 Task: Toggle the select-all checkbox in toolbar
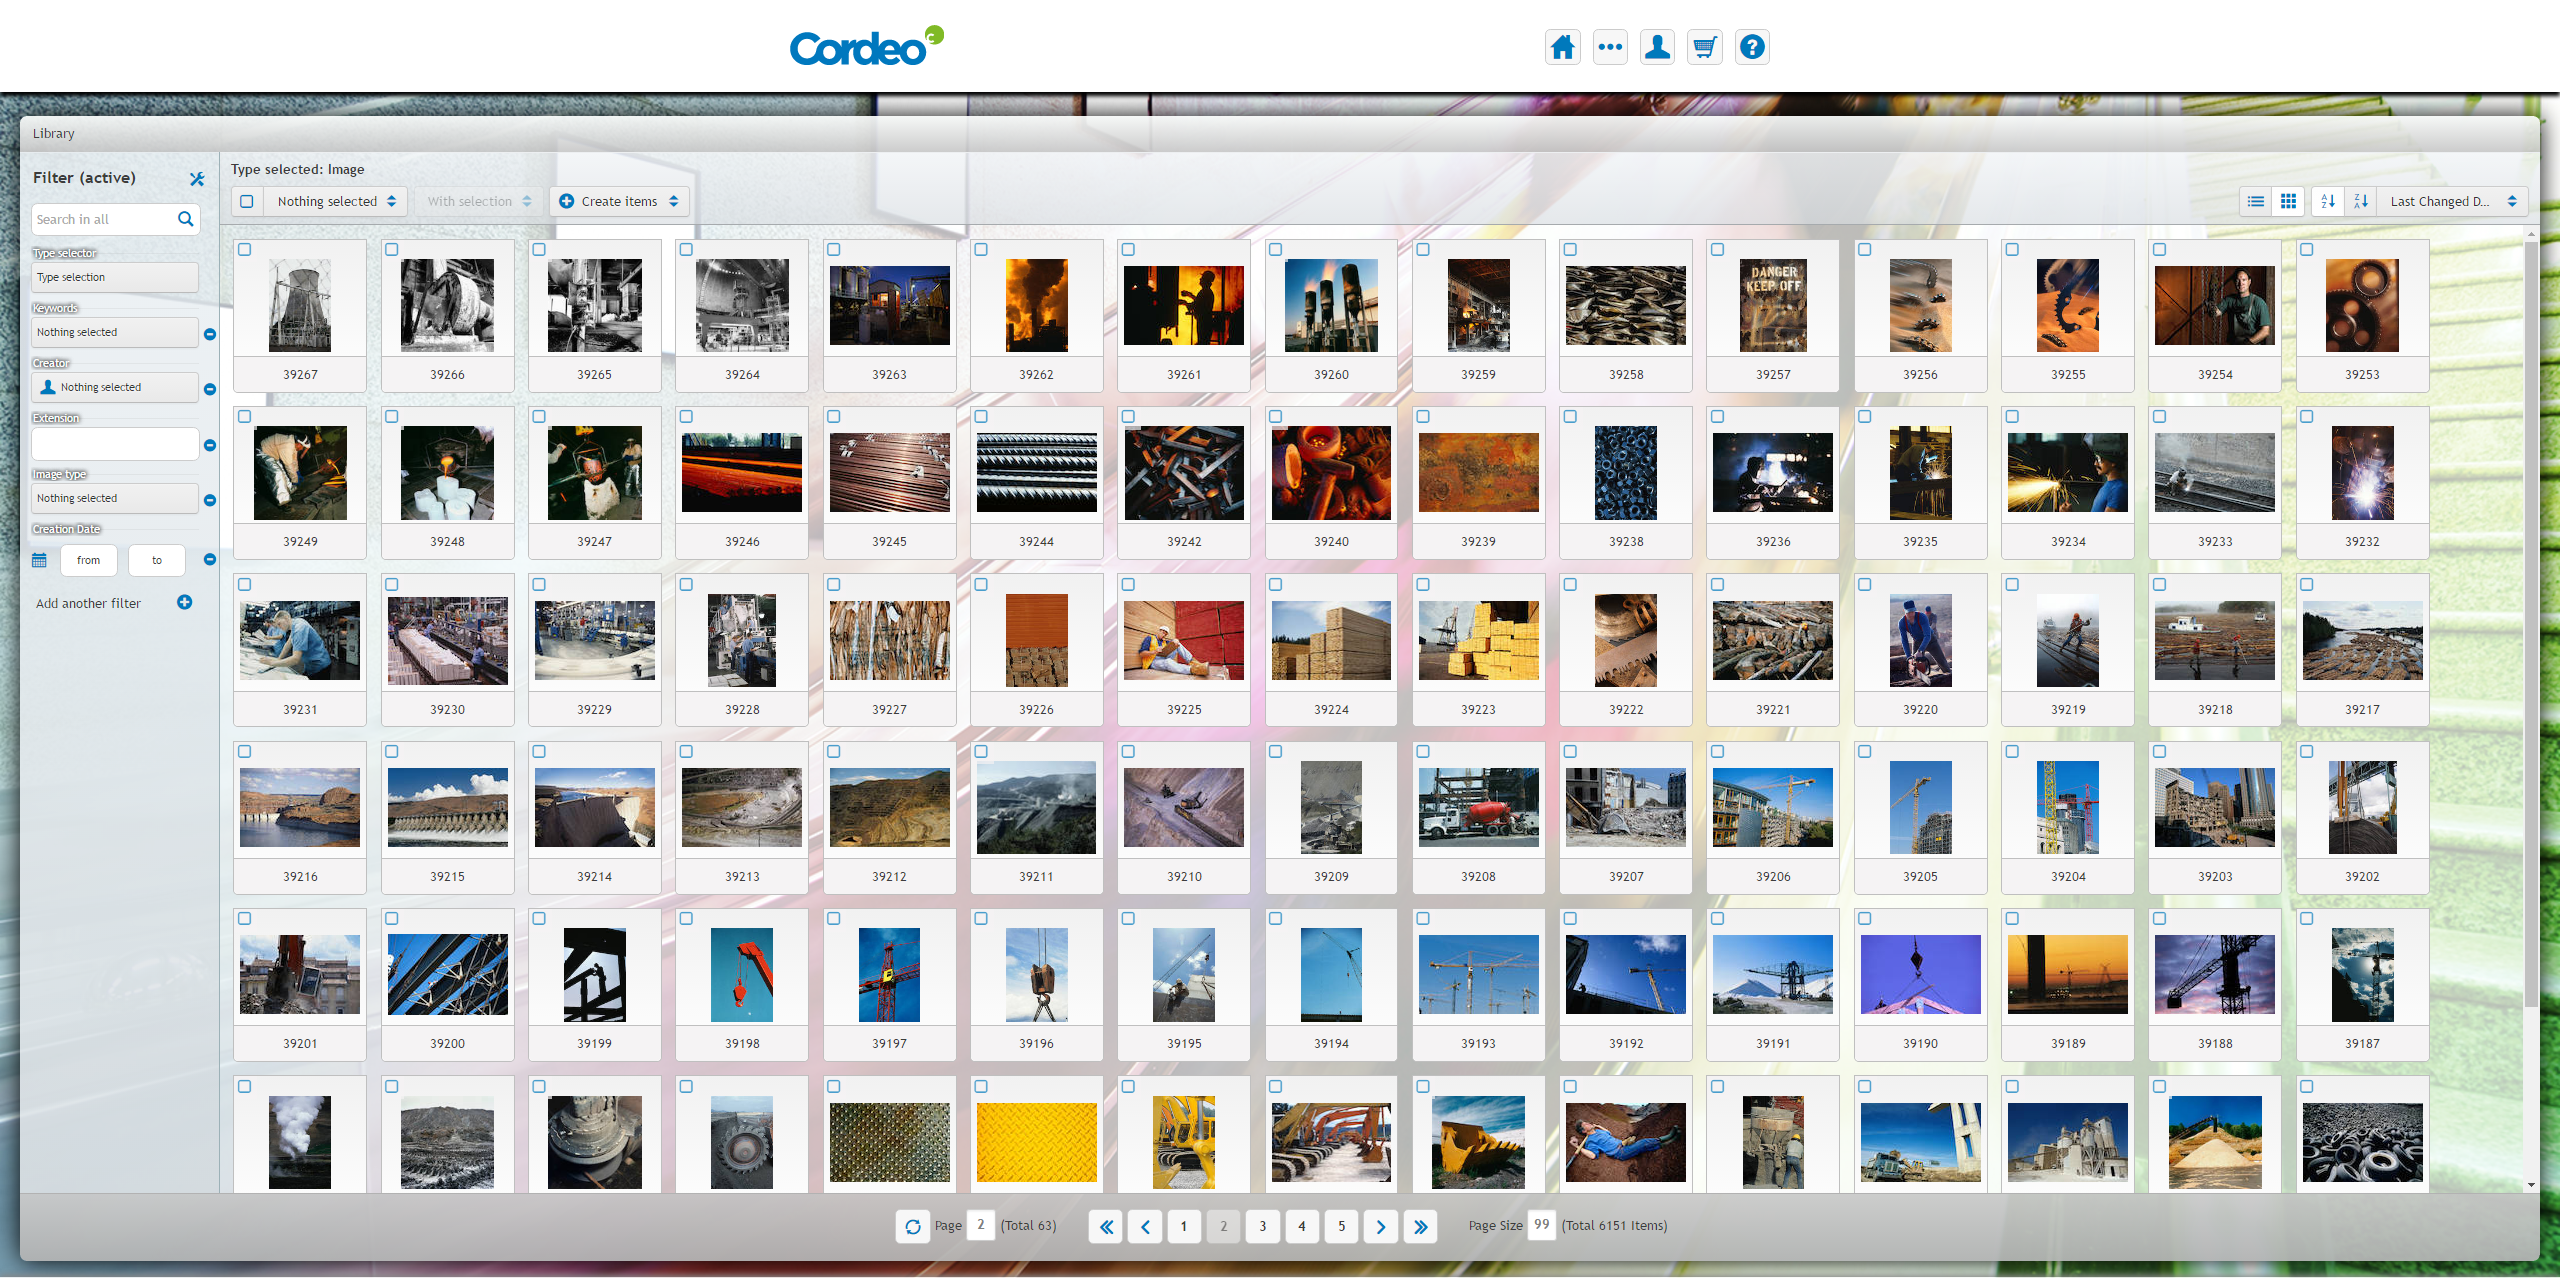tap(247, 201)
